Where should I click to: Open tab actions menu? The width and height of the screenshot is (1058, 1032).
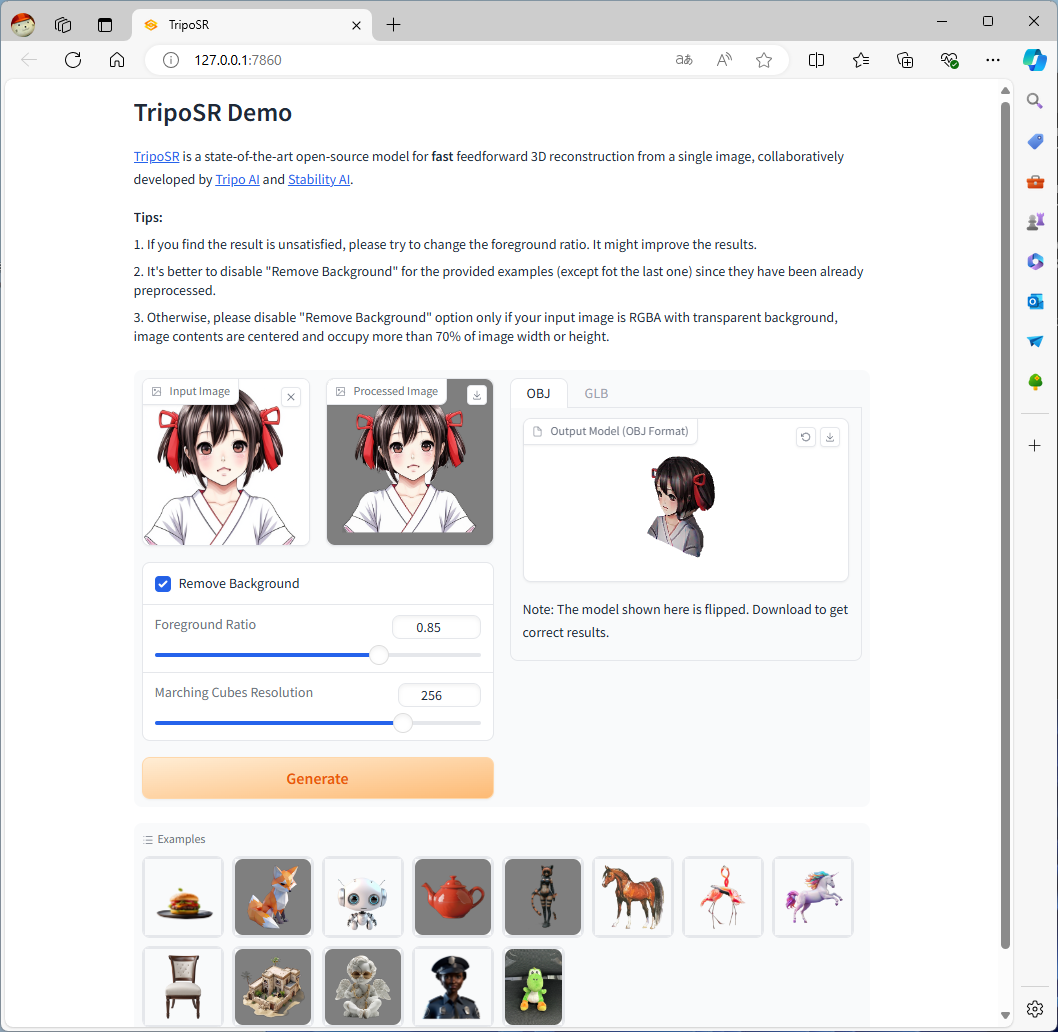point(105,25)
